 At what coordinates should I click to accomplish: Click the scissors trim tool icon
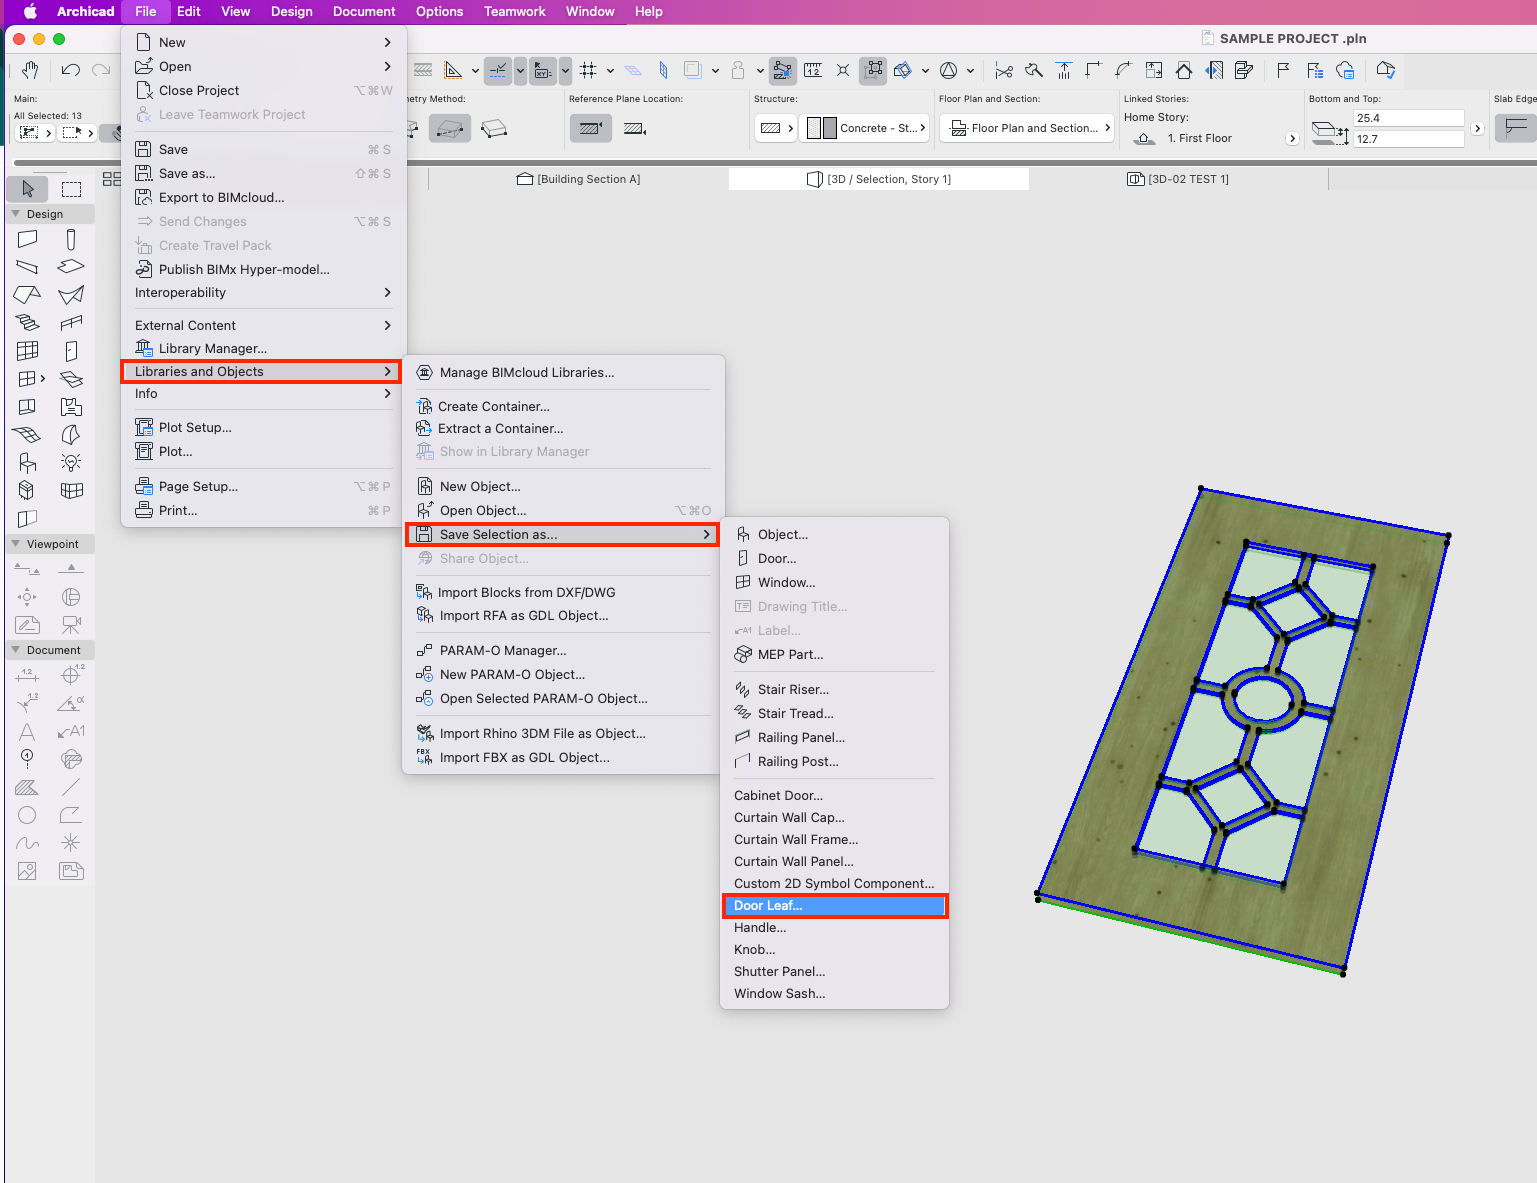click(1004, 70)
